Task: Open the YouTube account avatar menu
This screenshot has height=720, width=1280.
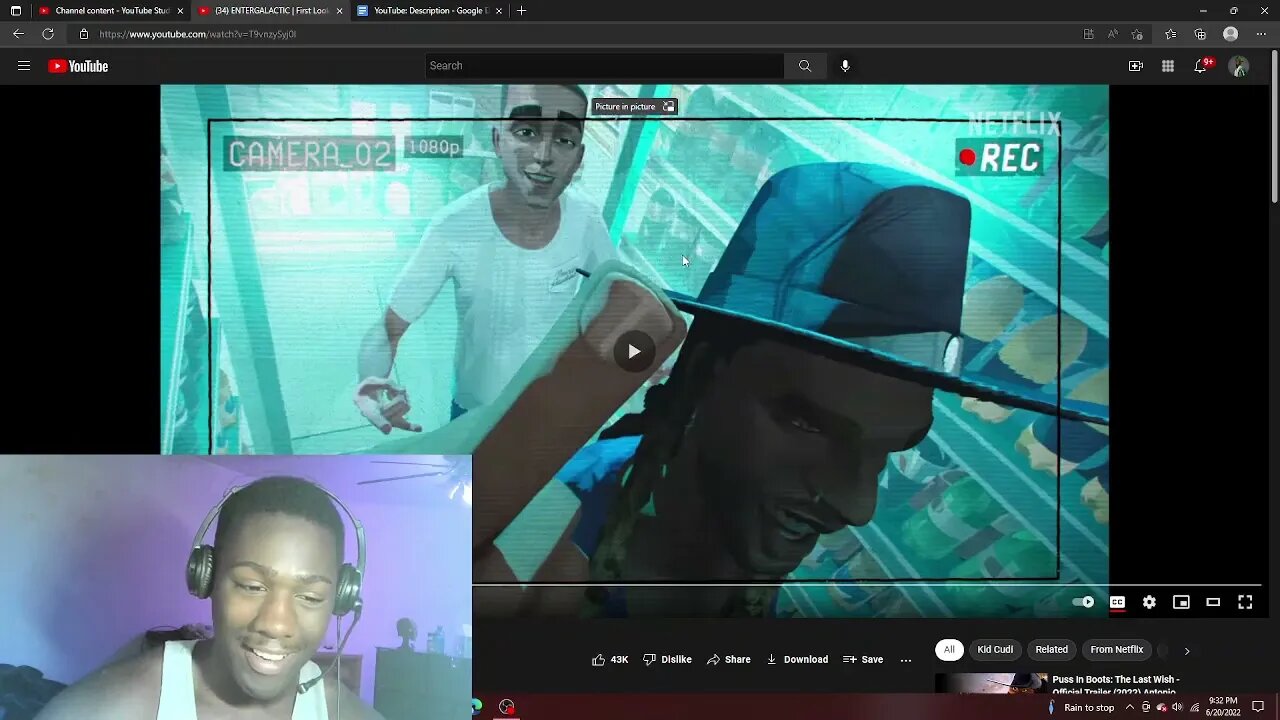Action: pos(1239,66)
